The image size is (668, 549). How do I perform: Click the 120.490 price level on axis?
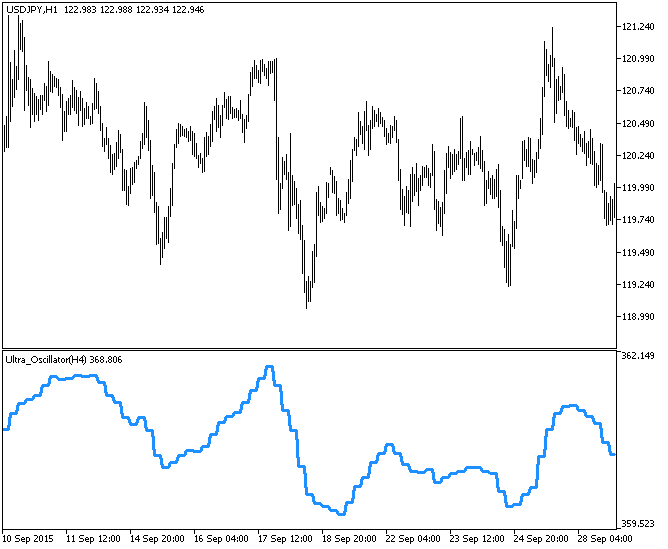[637, 123]
